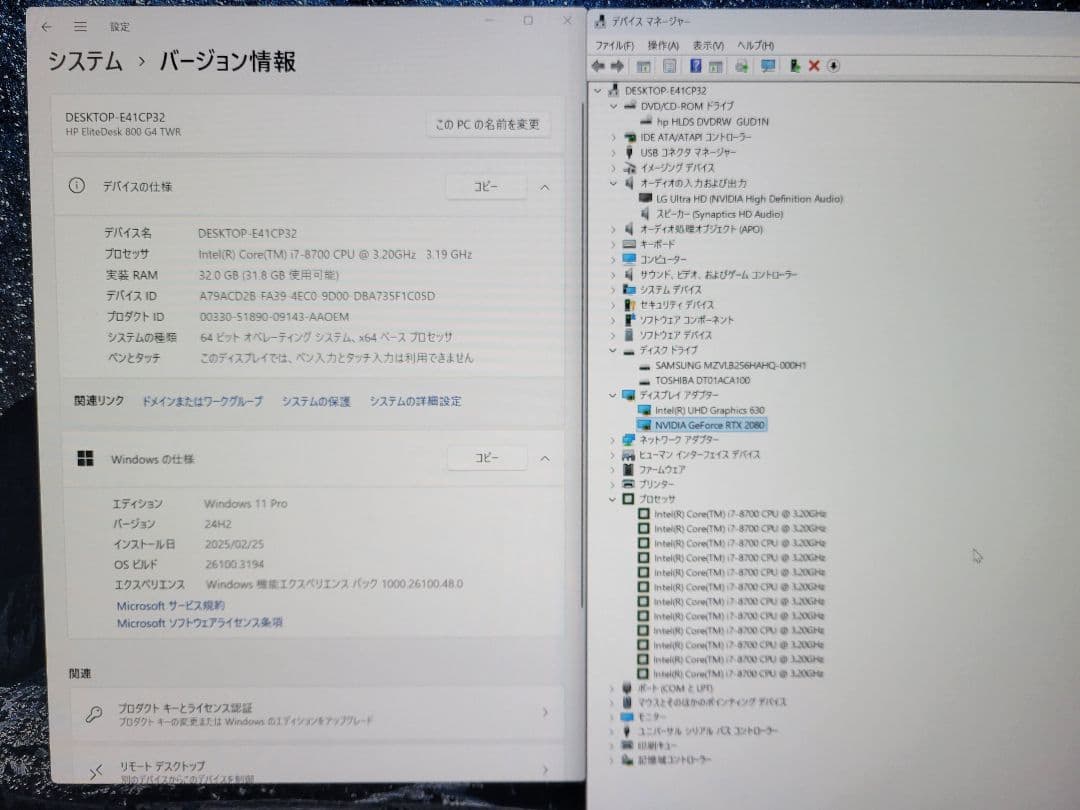The height and width of the screenshot is (810, 1080).
Task: Open the ヘルプ(H) menu in Device Manager
Action: click(x=756, y=45)
